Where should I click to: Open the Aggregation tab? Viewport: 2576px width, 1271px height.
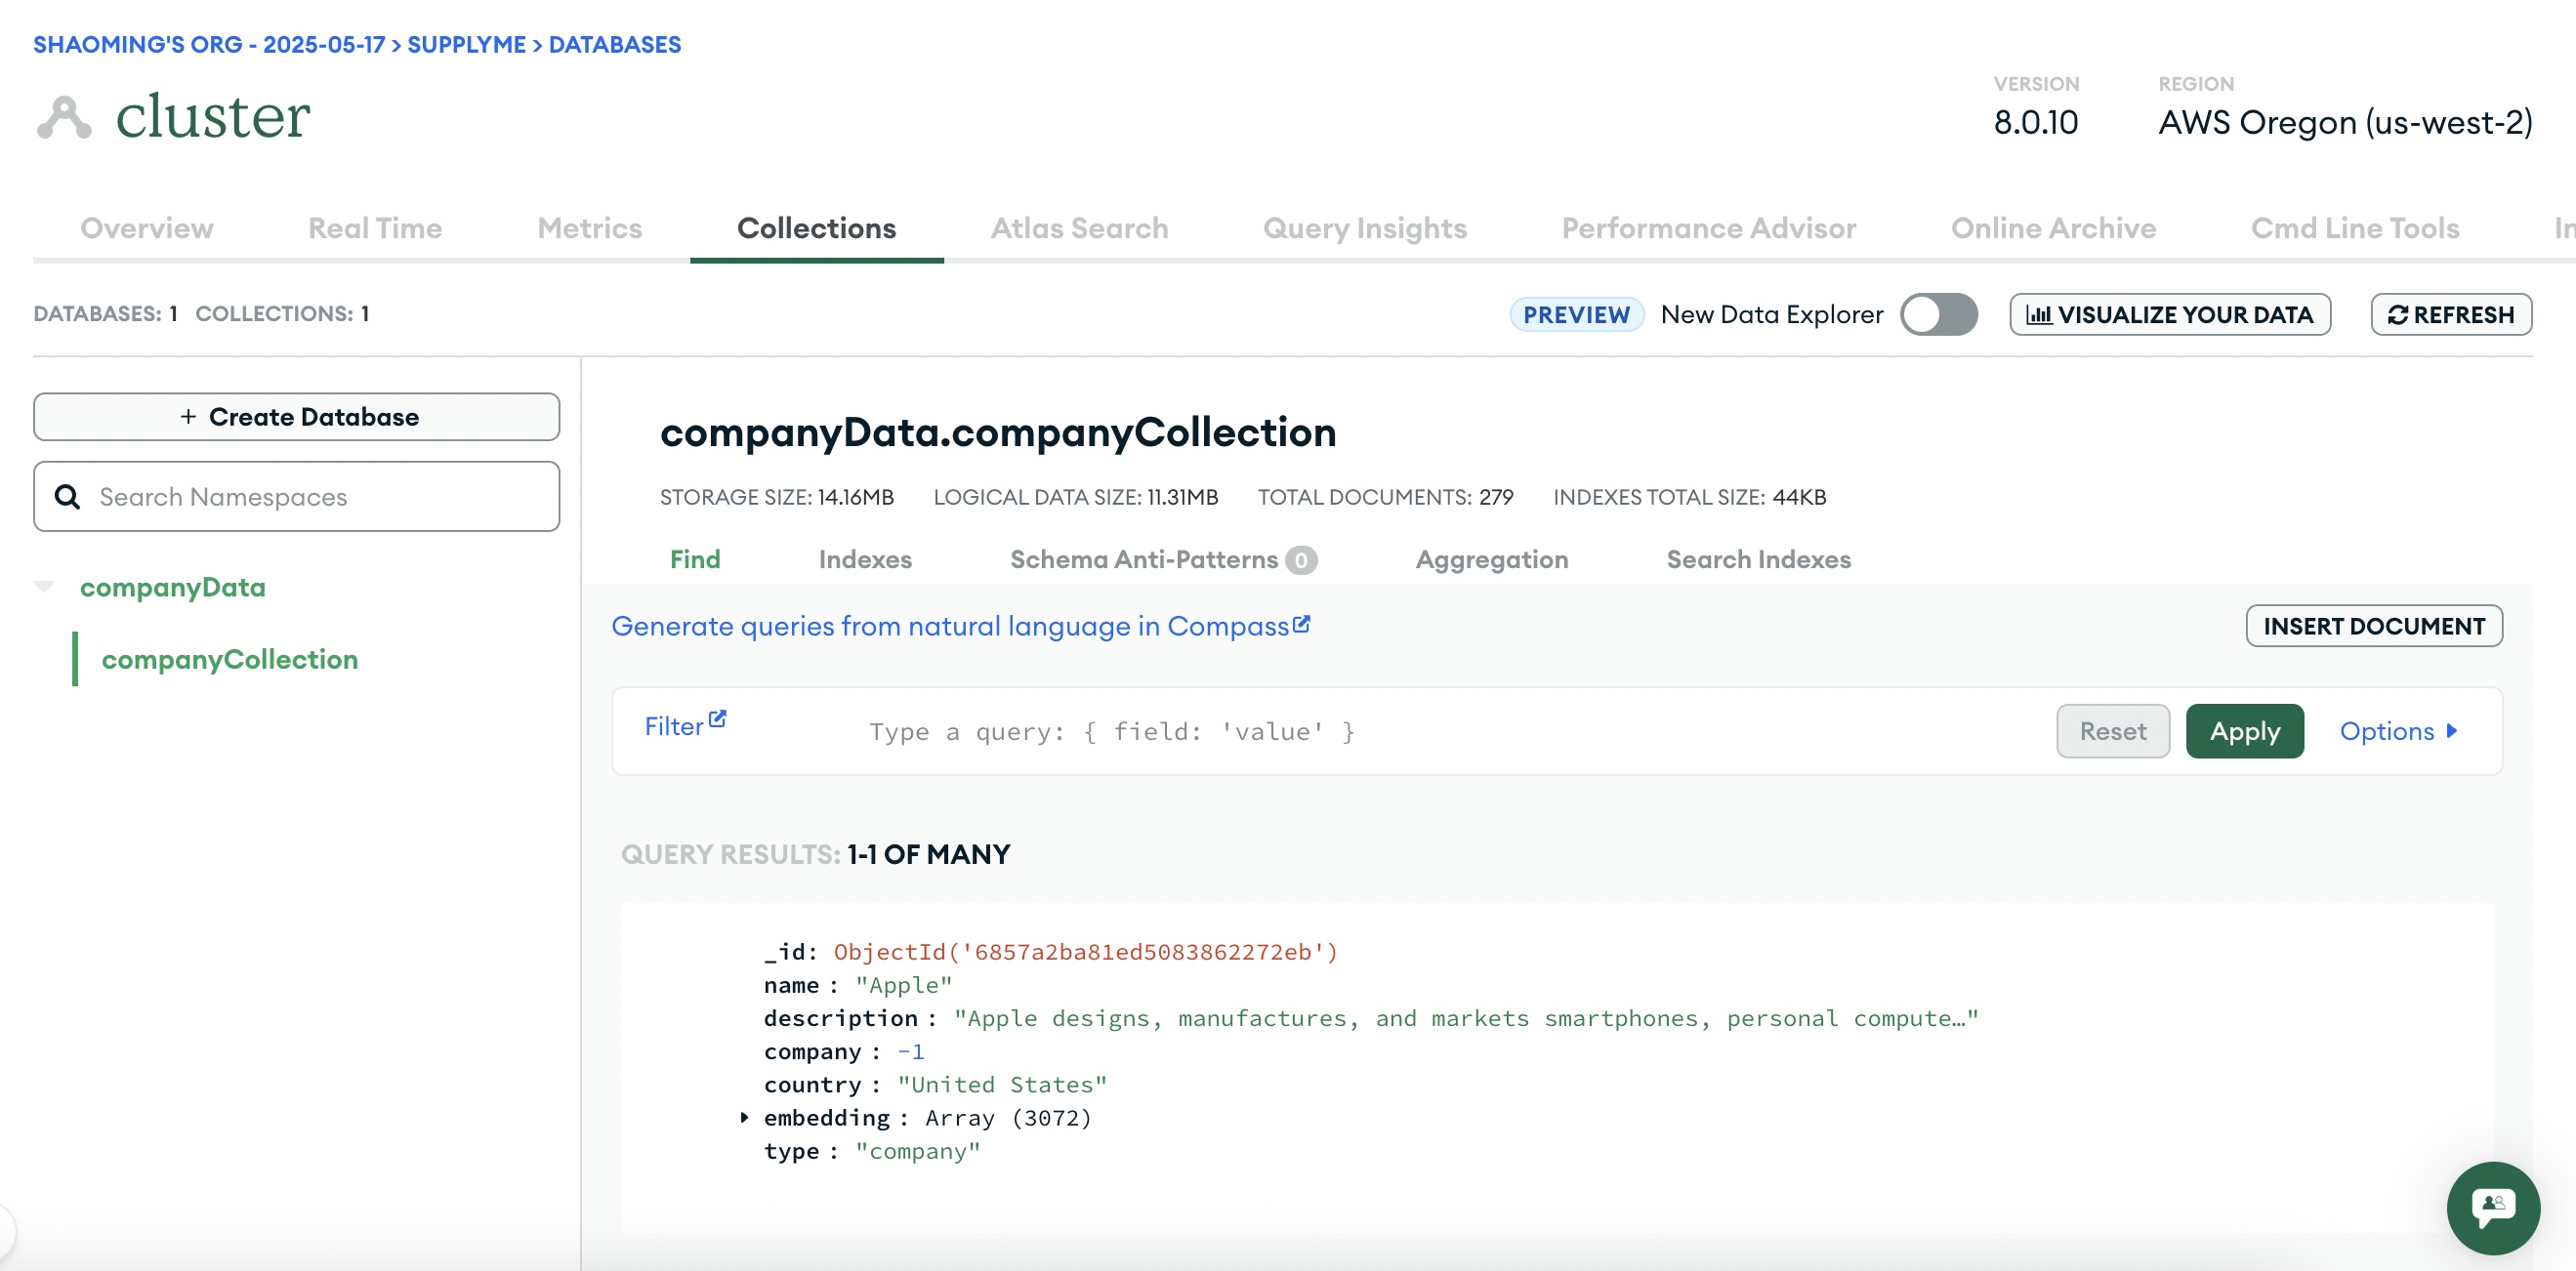pos(1491,559)
